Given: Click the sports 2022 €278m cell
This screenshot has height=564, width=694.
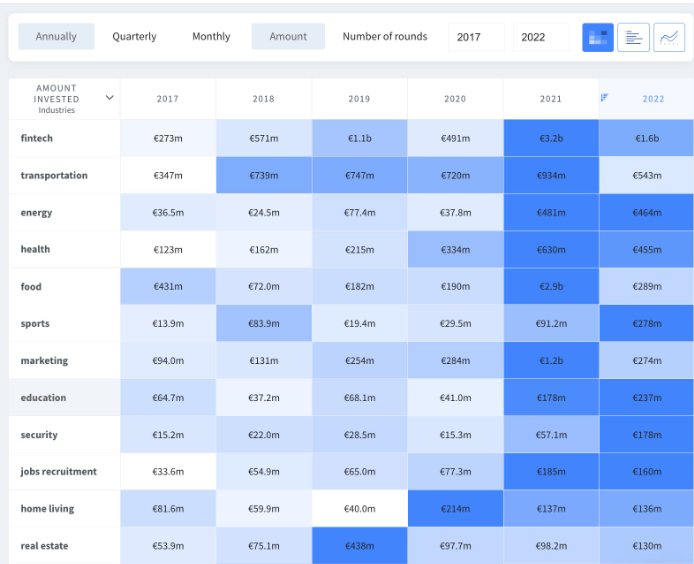Looking at the screenshot, I should click(647, 323).
